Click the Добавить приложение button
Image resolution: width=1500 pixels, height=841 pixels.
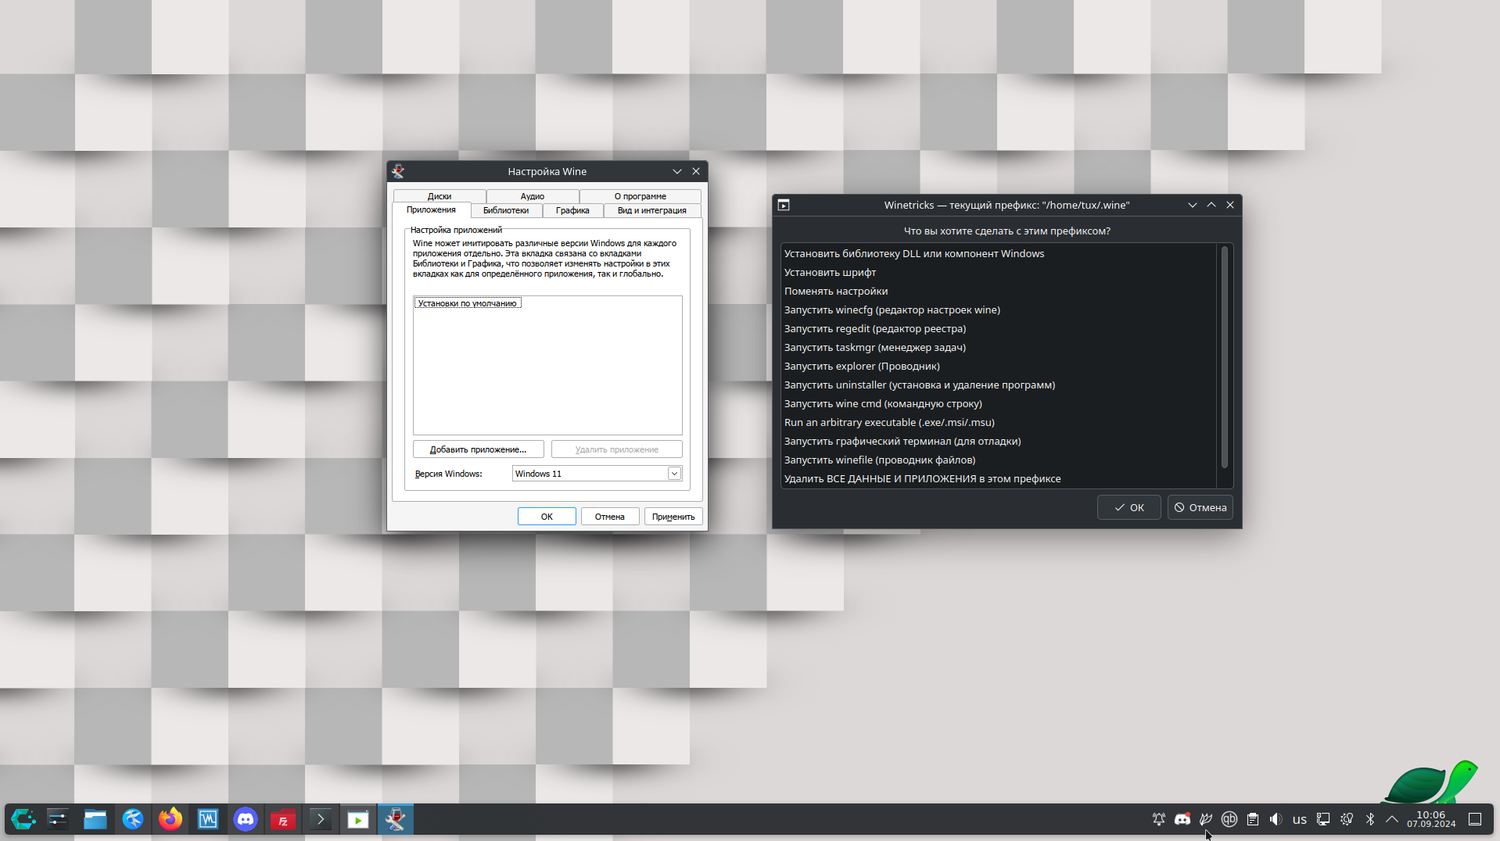[x=478, y=449]
